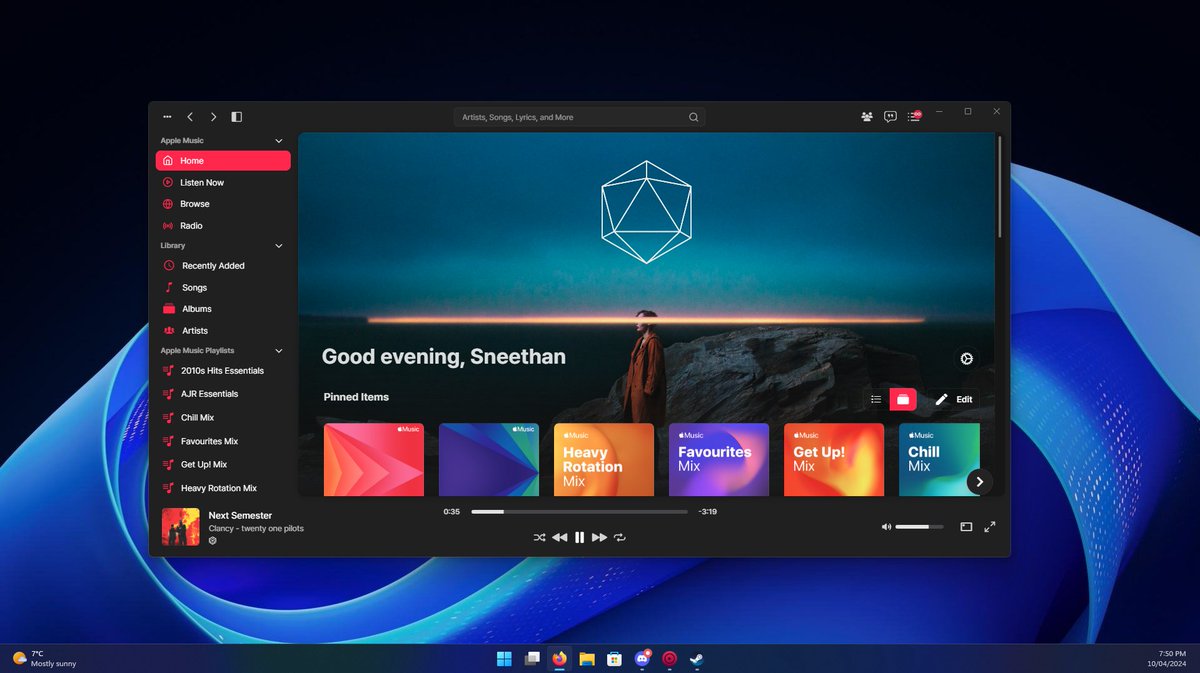This screenshot has width=1200, height=673.
Task: Open Albums in the library
Action: [223, 309]
